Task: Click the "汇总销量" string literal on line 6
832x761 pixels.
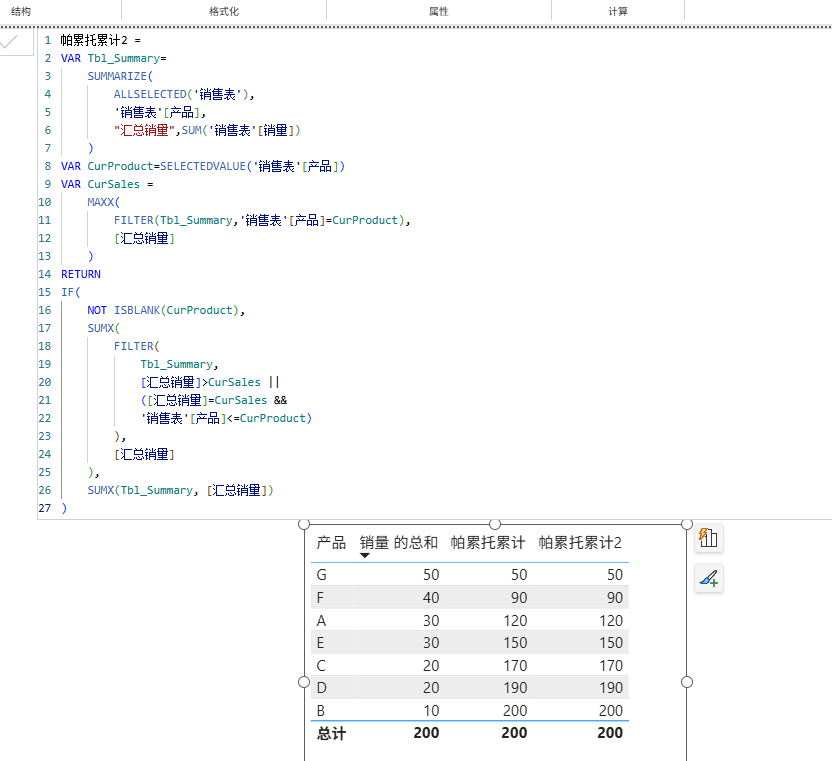Action: [x=144, y=130]
